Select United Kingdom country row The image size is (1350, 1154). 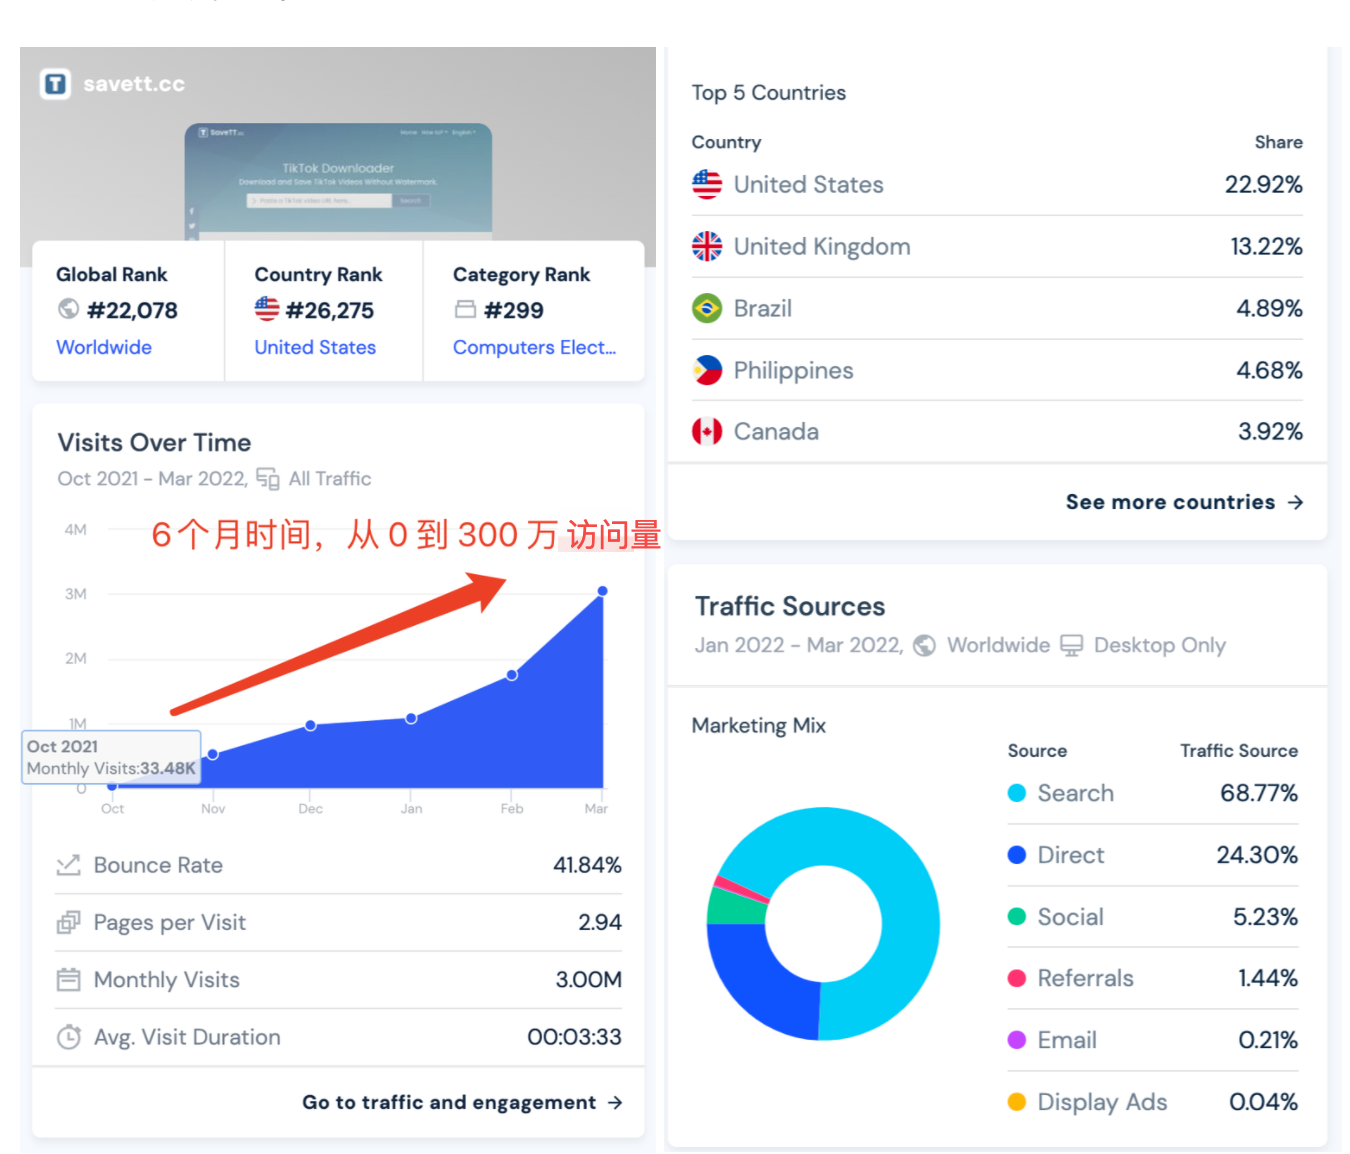tap(997, 247)
